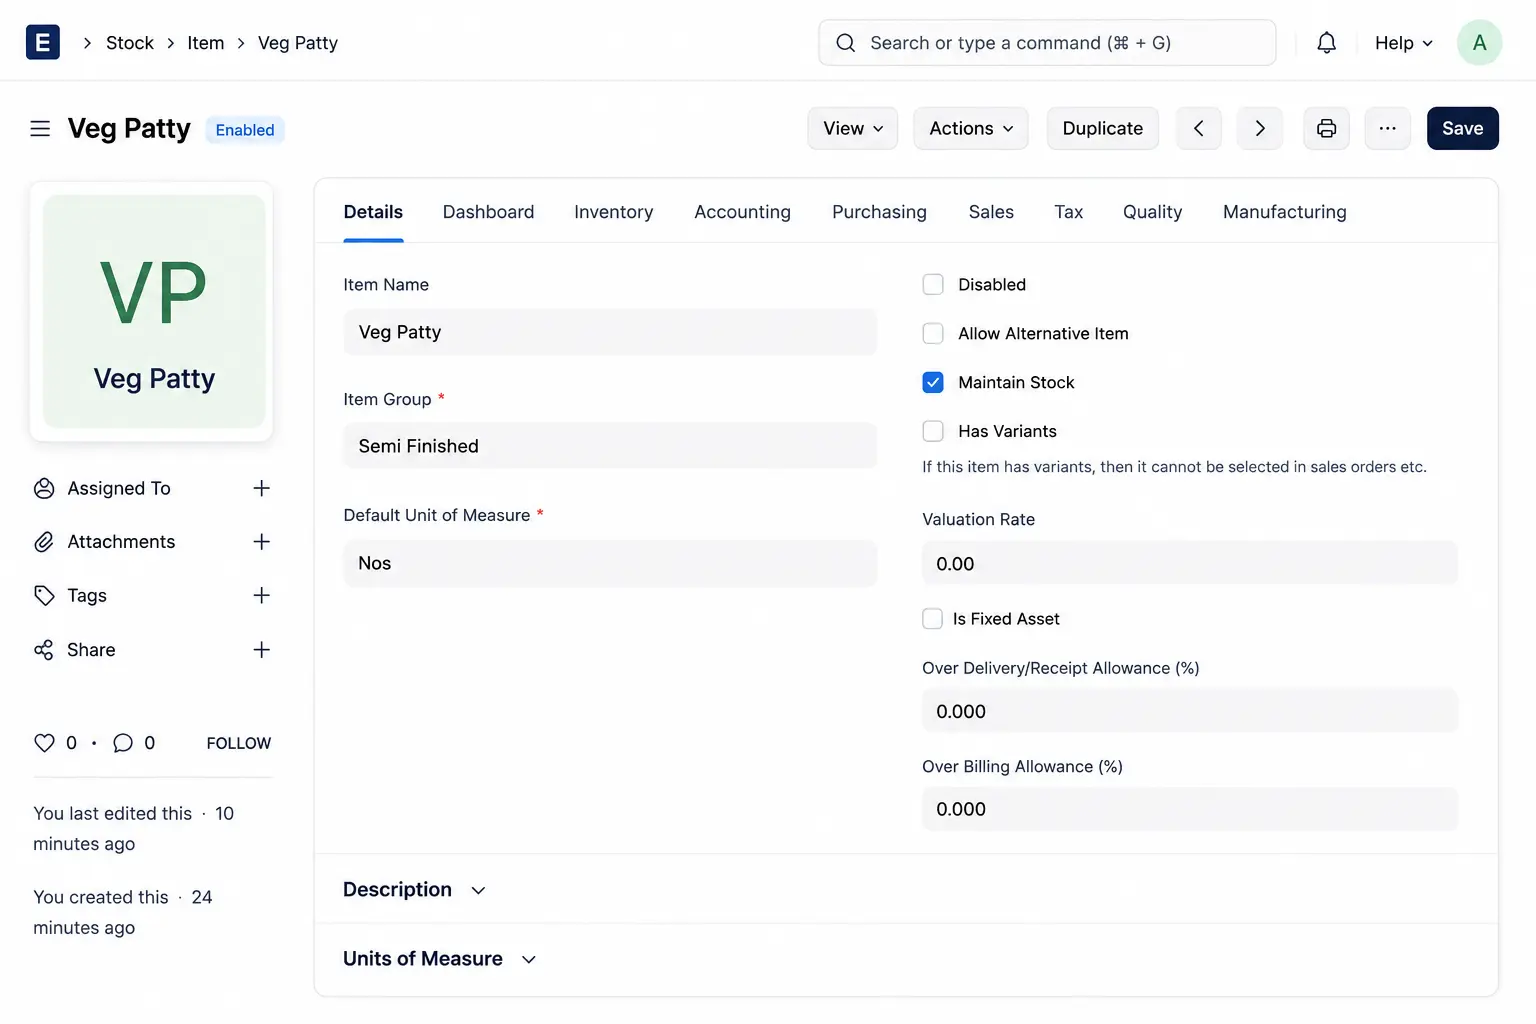This screenshot has height=1024, width=1536.
Task: Click the Enabled status badge
Action: (245, 130)
